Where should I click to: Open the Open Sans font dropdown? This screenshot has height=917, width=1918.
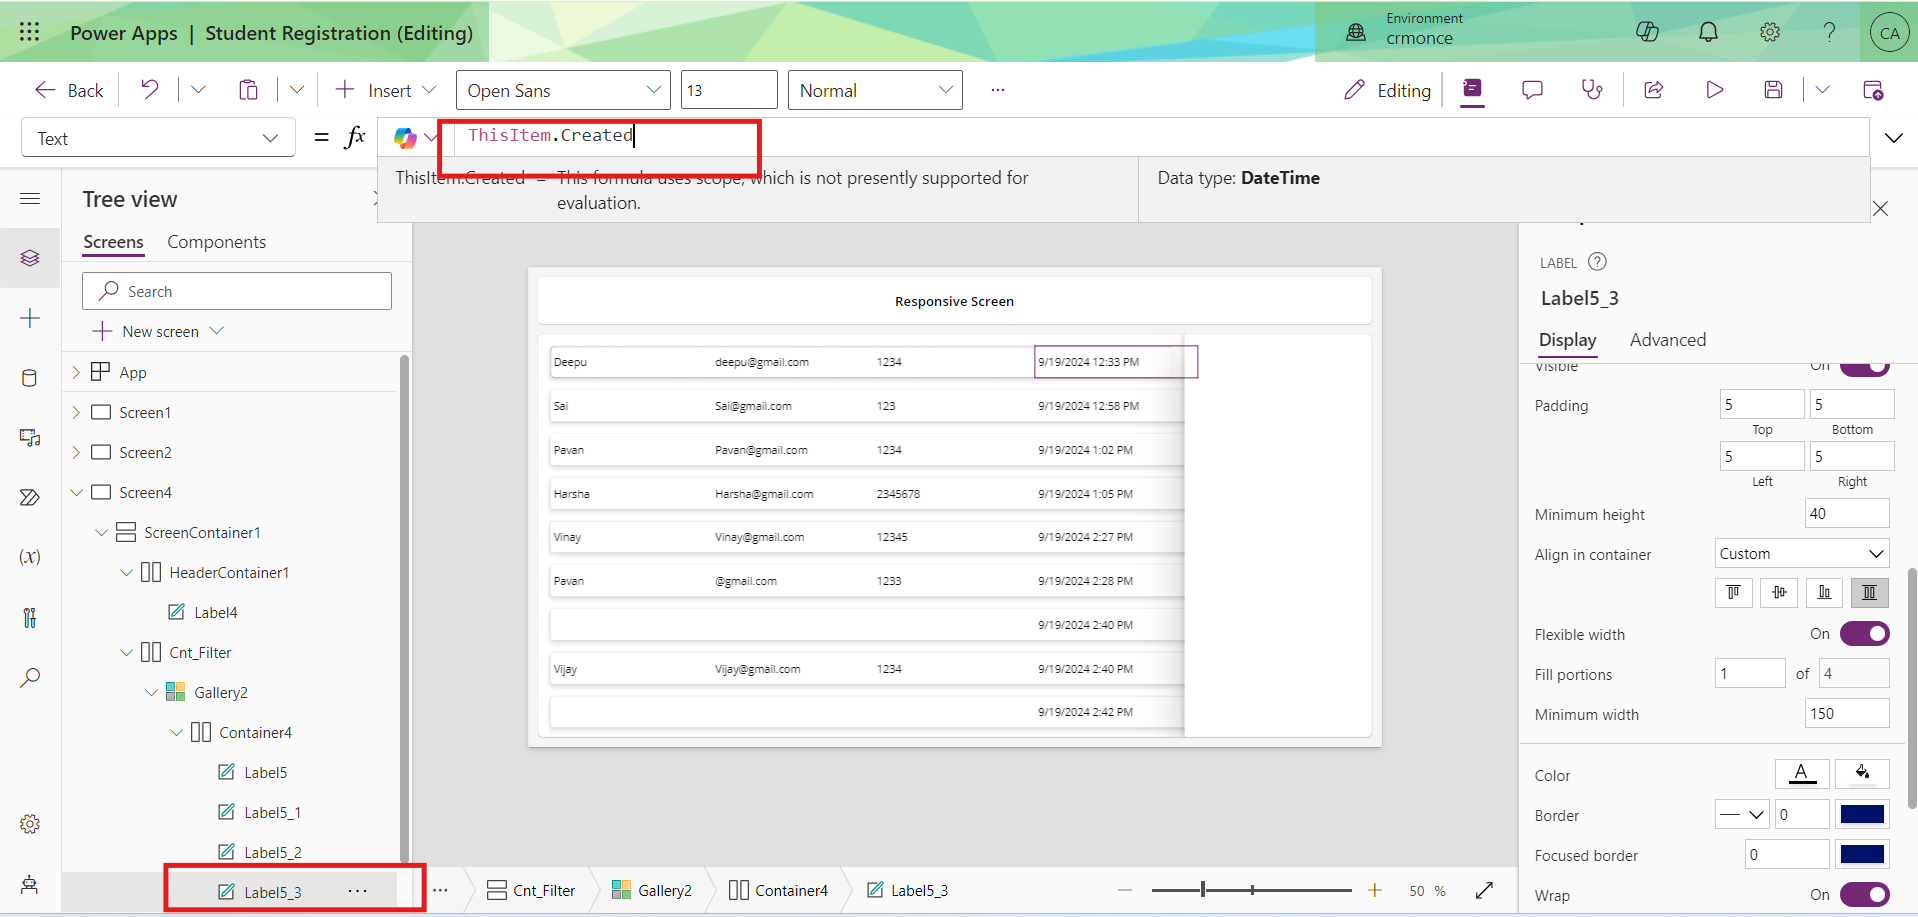tap(563, 90)
